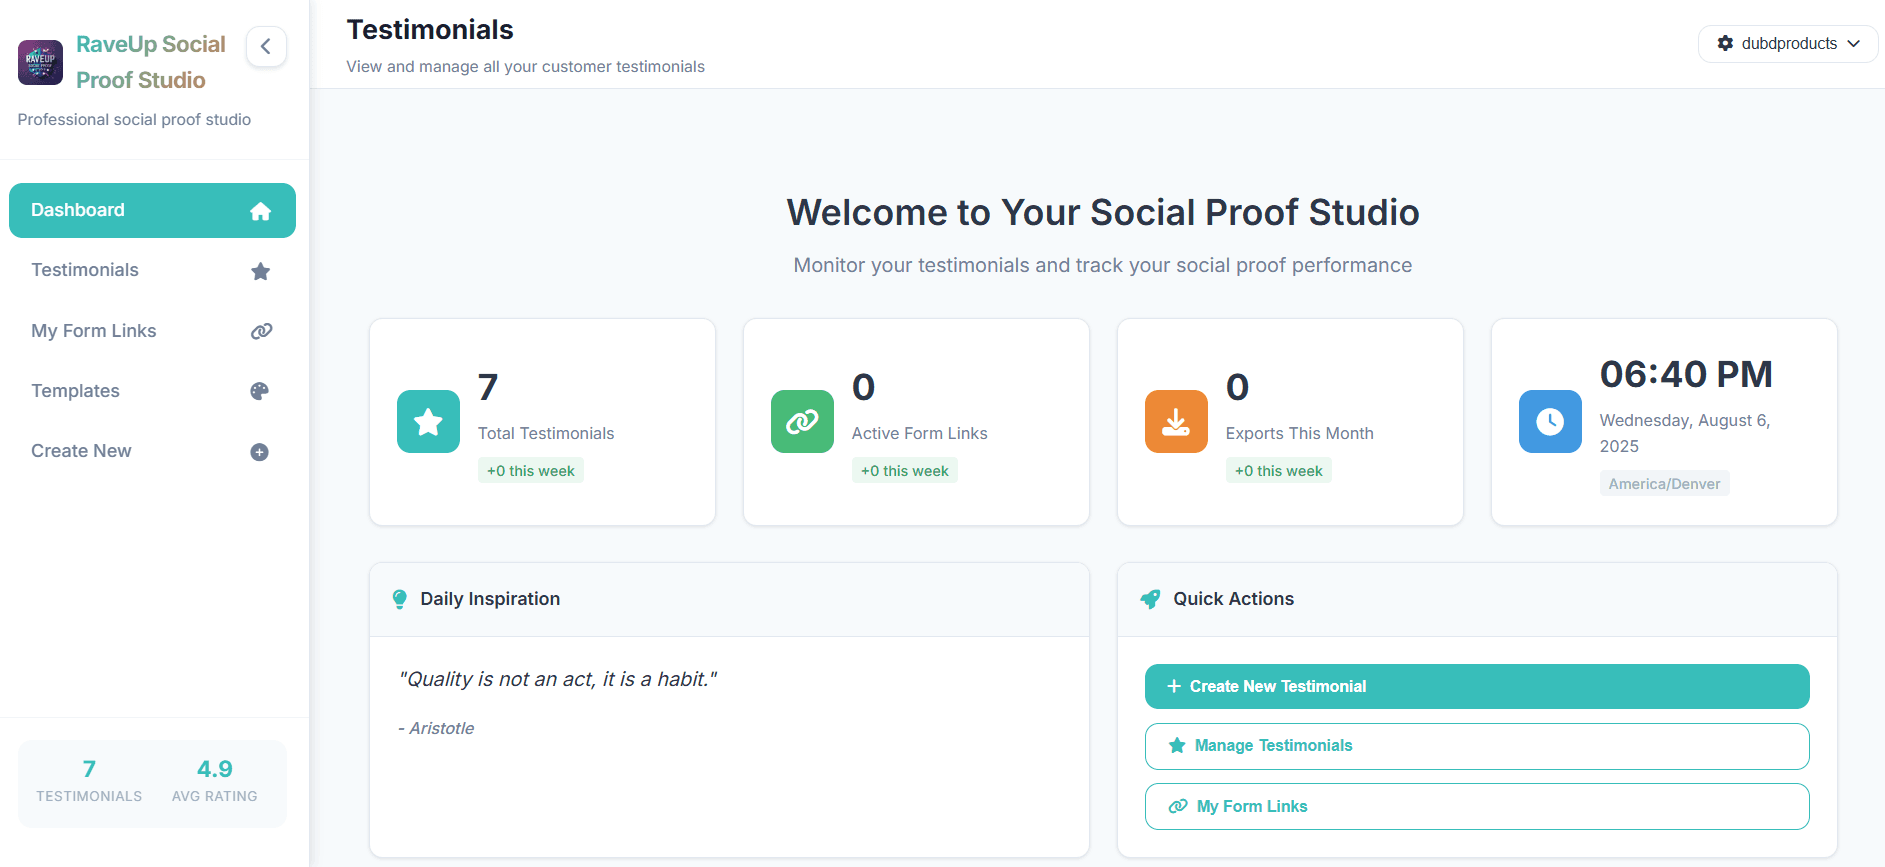Click the teal star icon on Total Testimonials card
The width and height of the screenshot is (1885, 867).
(428, 422)
